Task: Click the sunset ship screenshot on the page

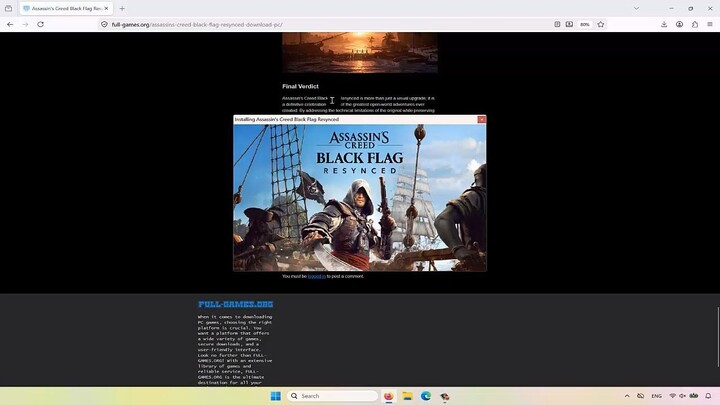Action: point(360,52)
